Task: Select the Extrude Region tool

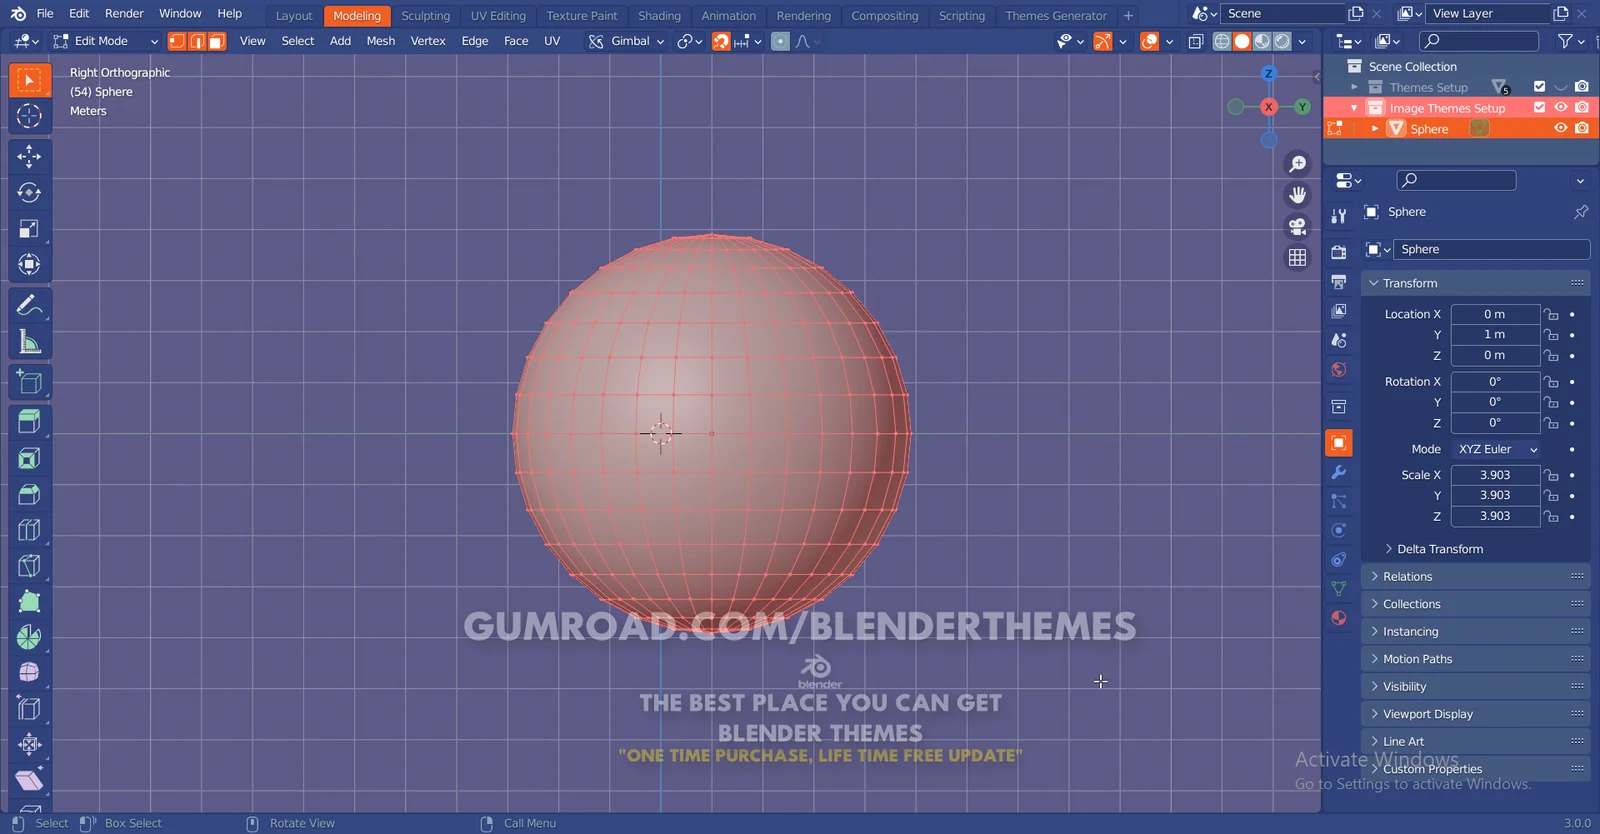Action: [x=29, y=422]
